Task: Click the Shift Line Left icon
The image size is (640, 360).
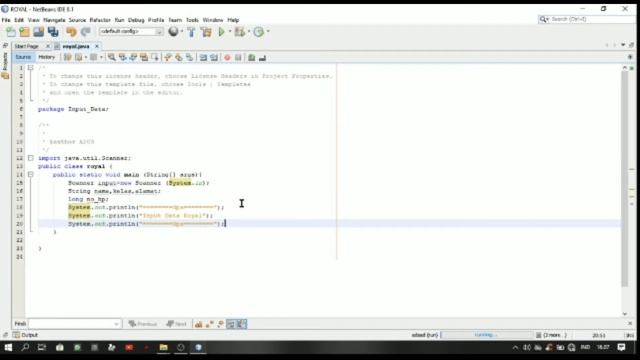Action: pos(203,58)
